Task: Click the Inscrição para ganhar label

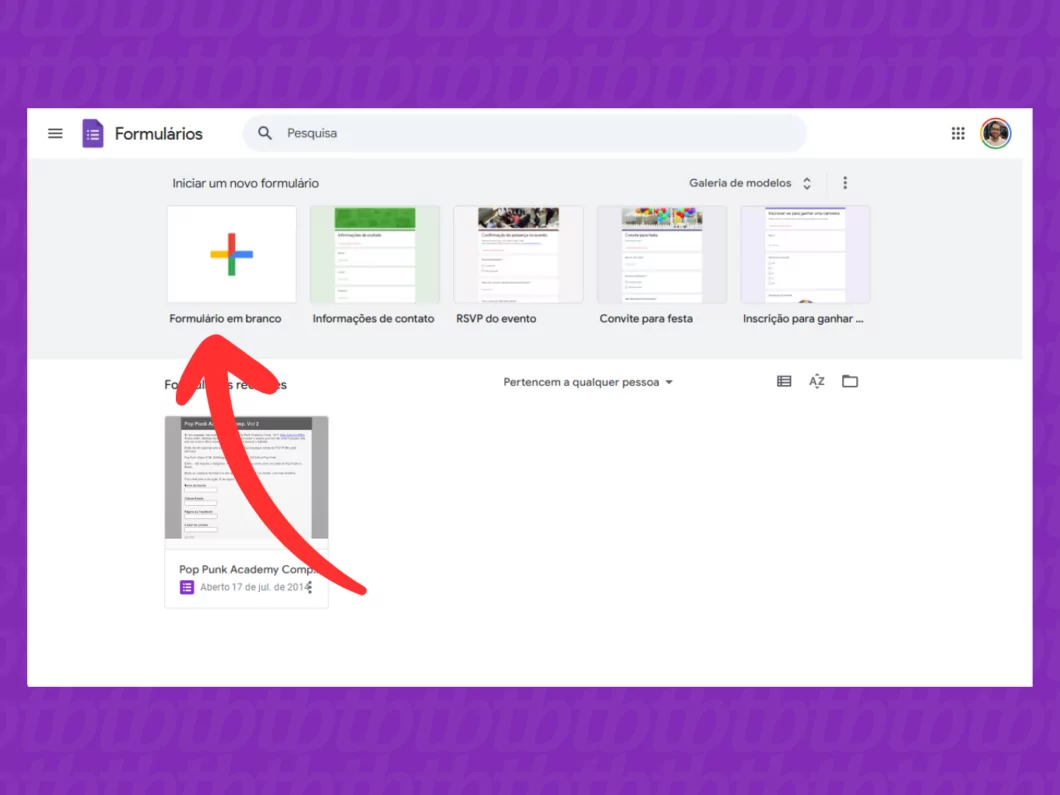Action: (x=802, y=318)
